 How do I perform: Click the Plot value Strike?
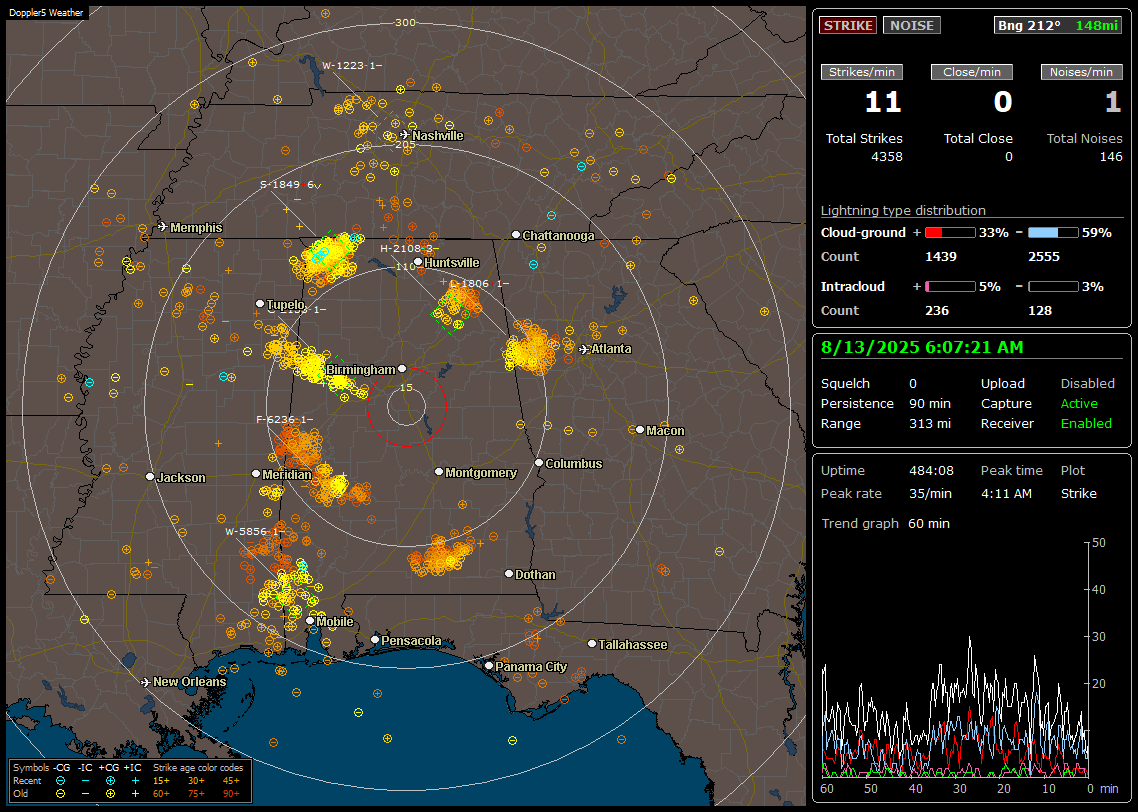tap(1078, 493)
